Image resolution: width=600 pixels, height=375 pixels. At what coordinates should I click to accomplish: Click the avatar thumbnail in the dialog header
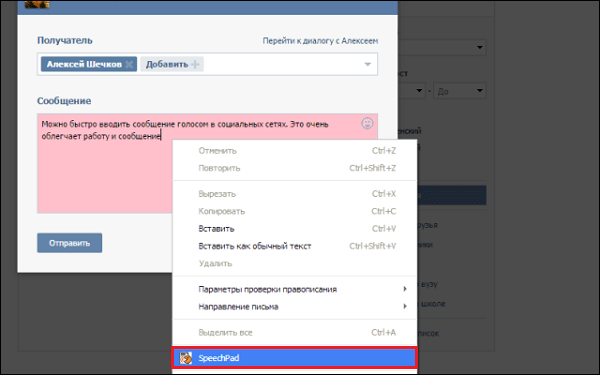pyautogui.click(x=37, y=4)
